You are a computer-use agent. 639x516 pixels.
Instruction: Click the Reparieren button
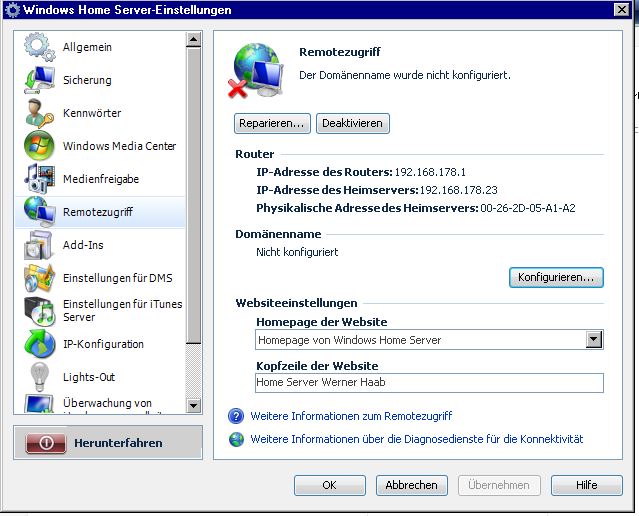click(271, 124)
